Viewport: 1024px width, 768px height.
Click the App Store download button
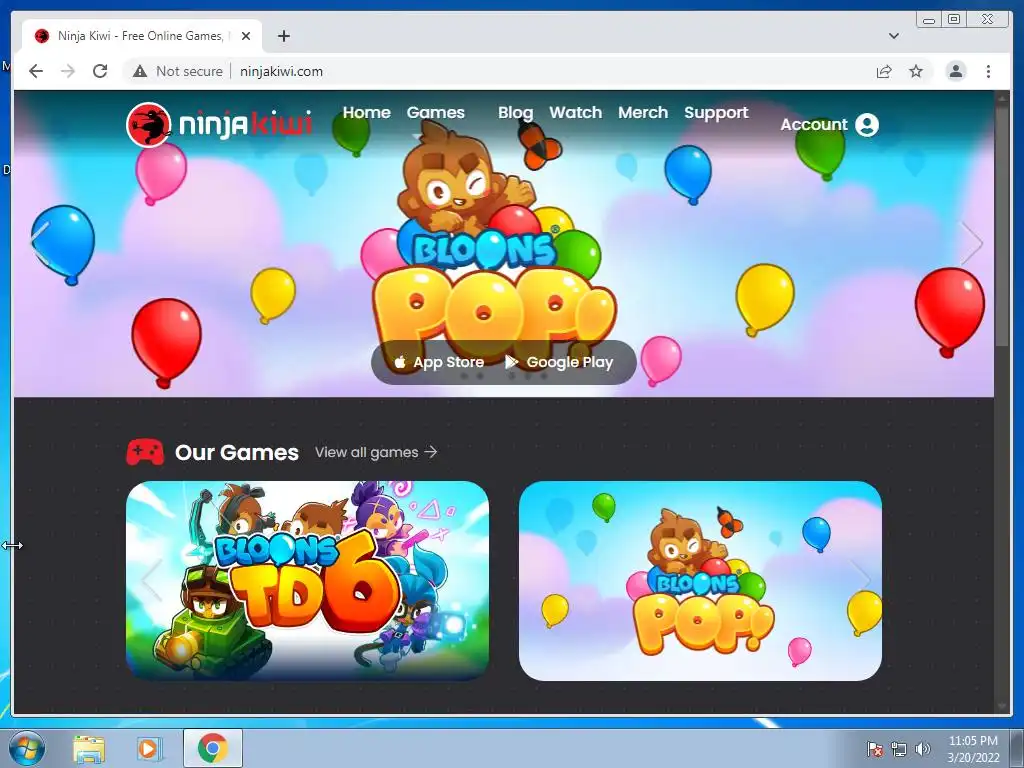pyautogui.click(x=439, y=362)
